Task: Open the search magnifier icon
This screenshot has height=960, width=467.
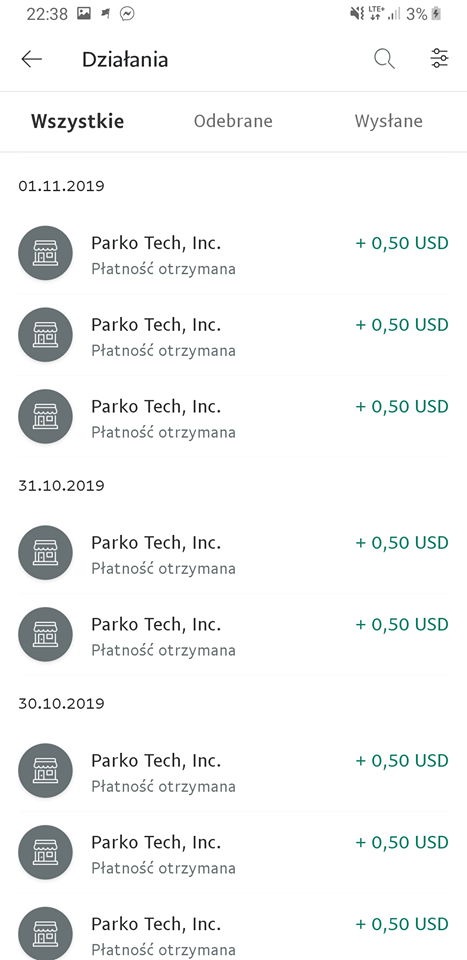Action: (x=384, y=59)
